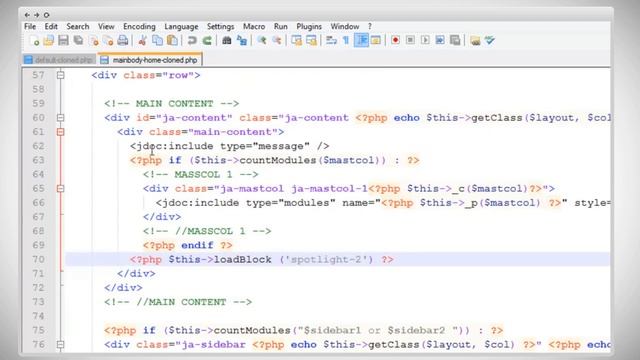The height and width of the screenshot is (360, 640).
Task: Click the Close All documents icon
Action: point(108,40)
